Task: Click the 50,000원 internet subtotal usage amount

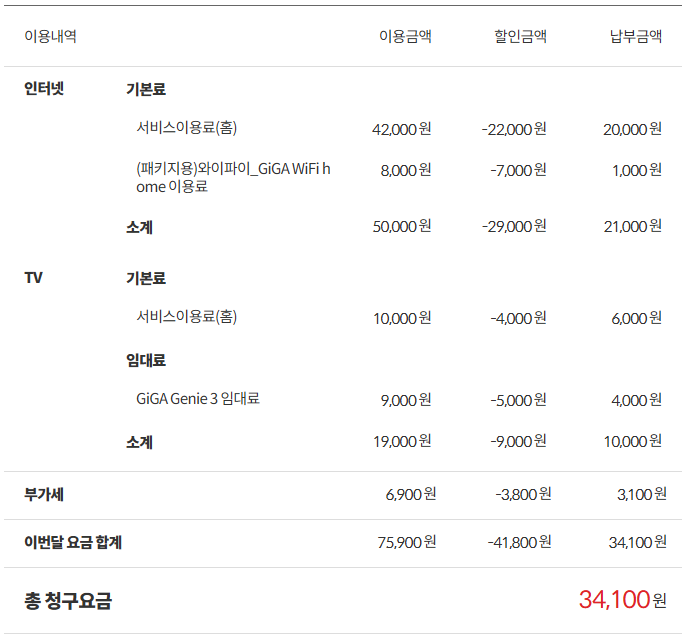Action: [401, 227]
